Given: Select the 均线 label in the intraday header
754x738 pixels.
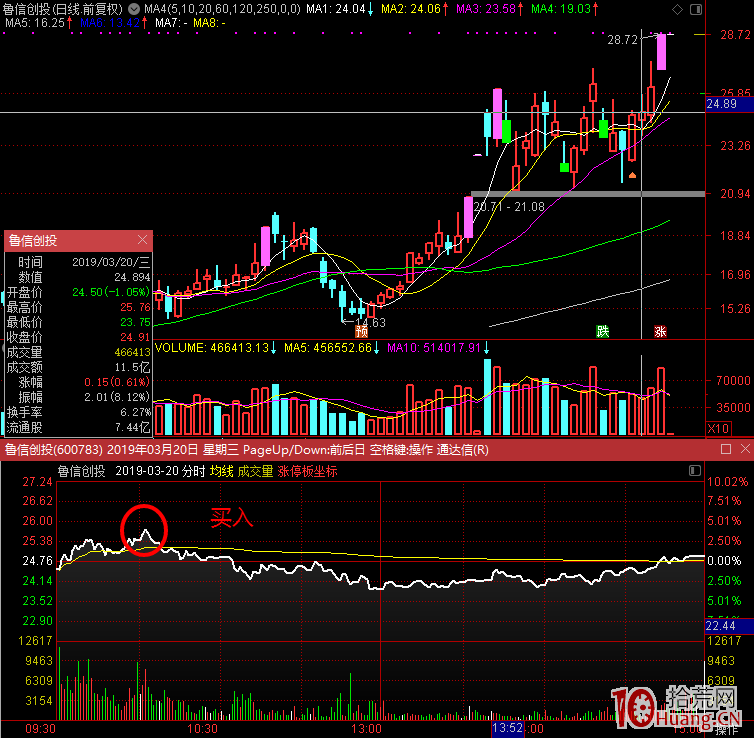Looking at the screenshot, I should click(x=221, y=471).
